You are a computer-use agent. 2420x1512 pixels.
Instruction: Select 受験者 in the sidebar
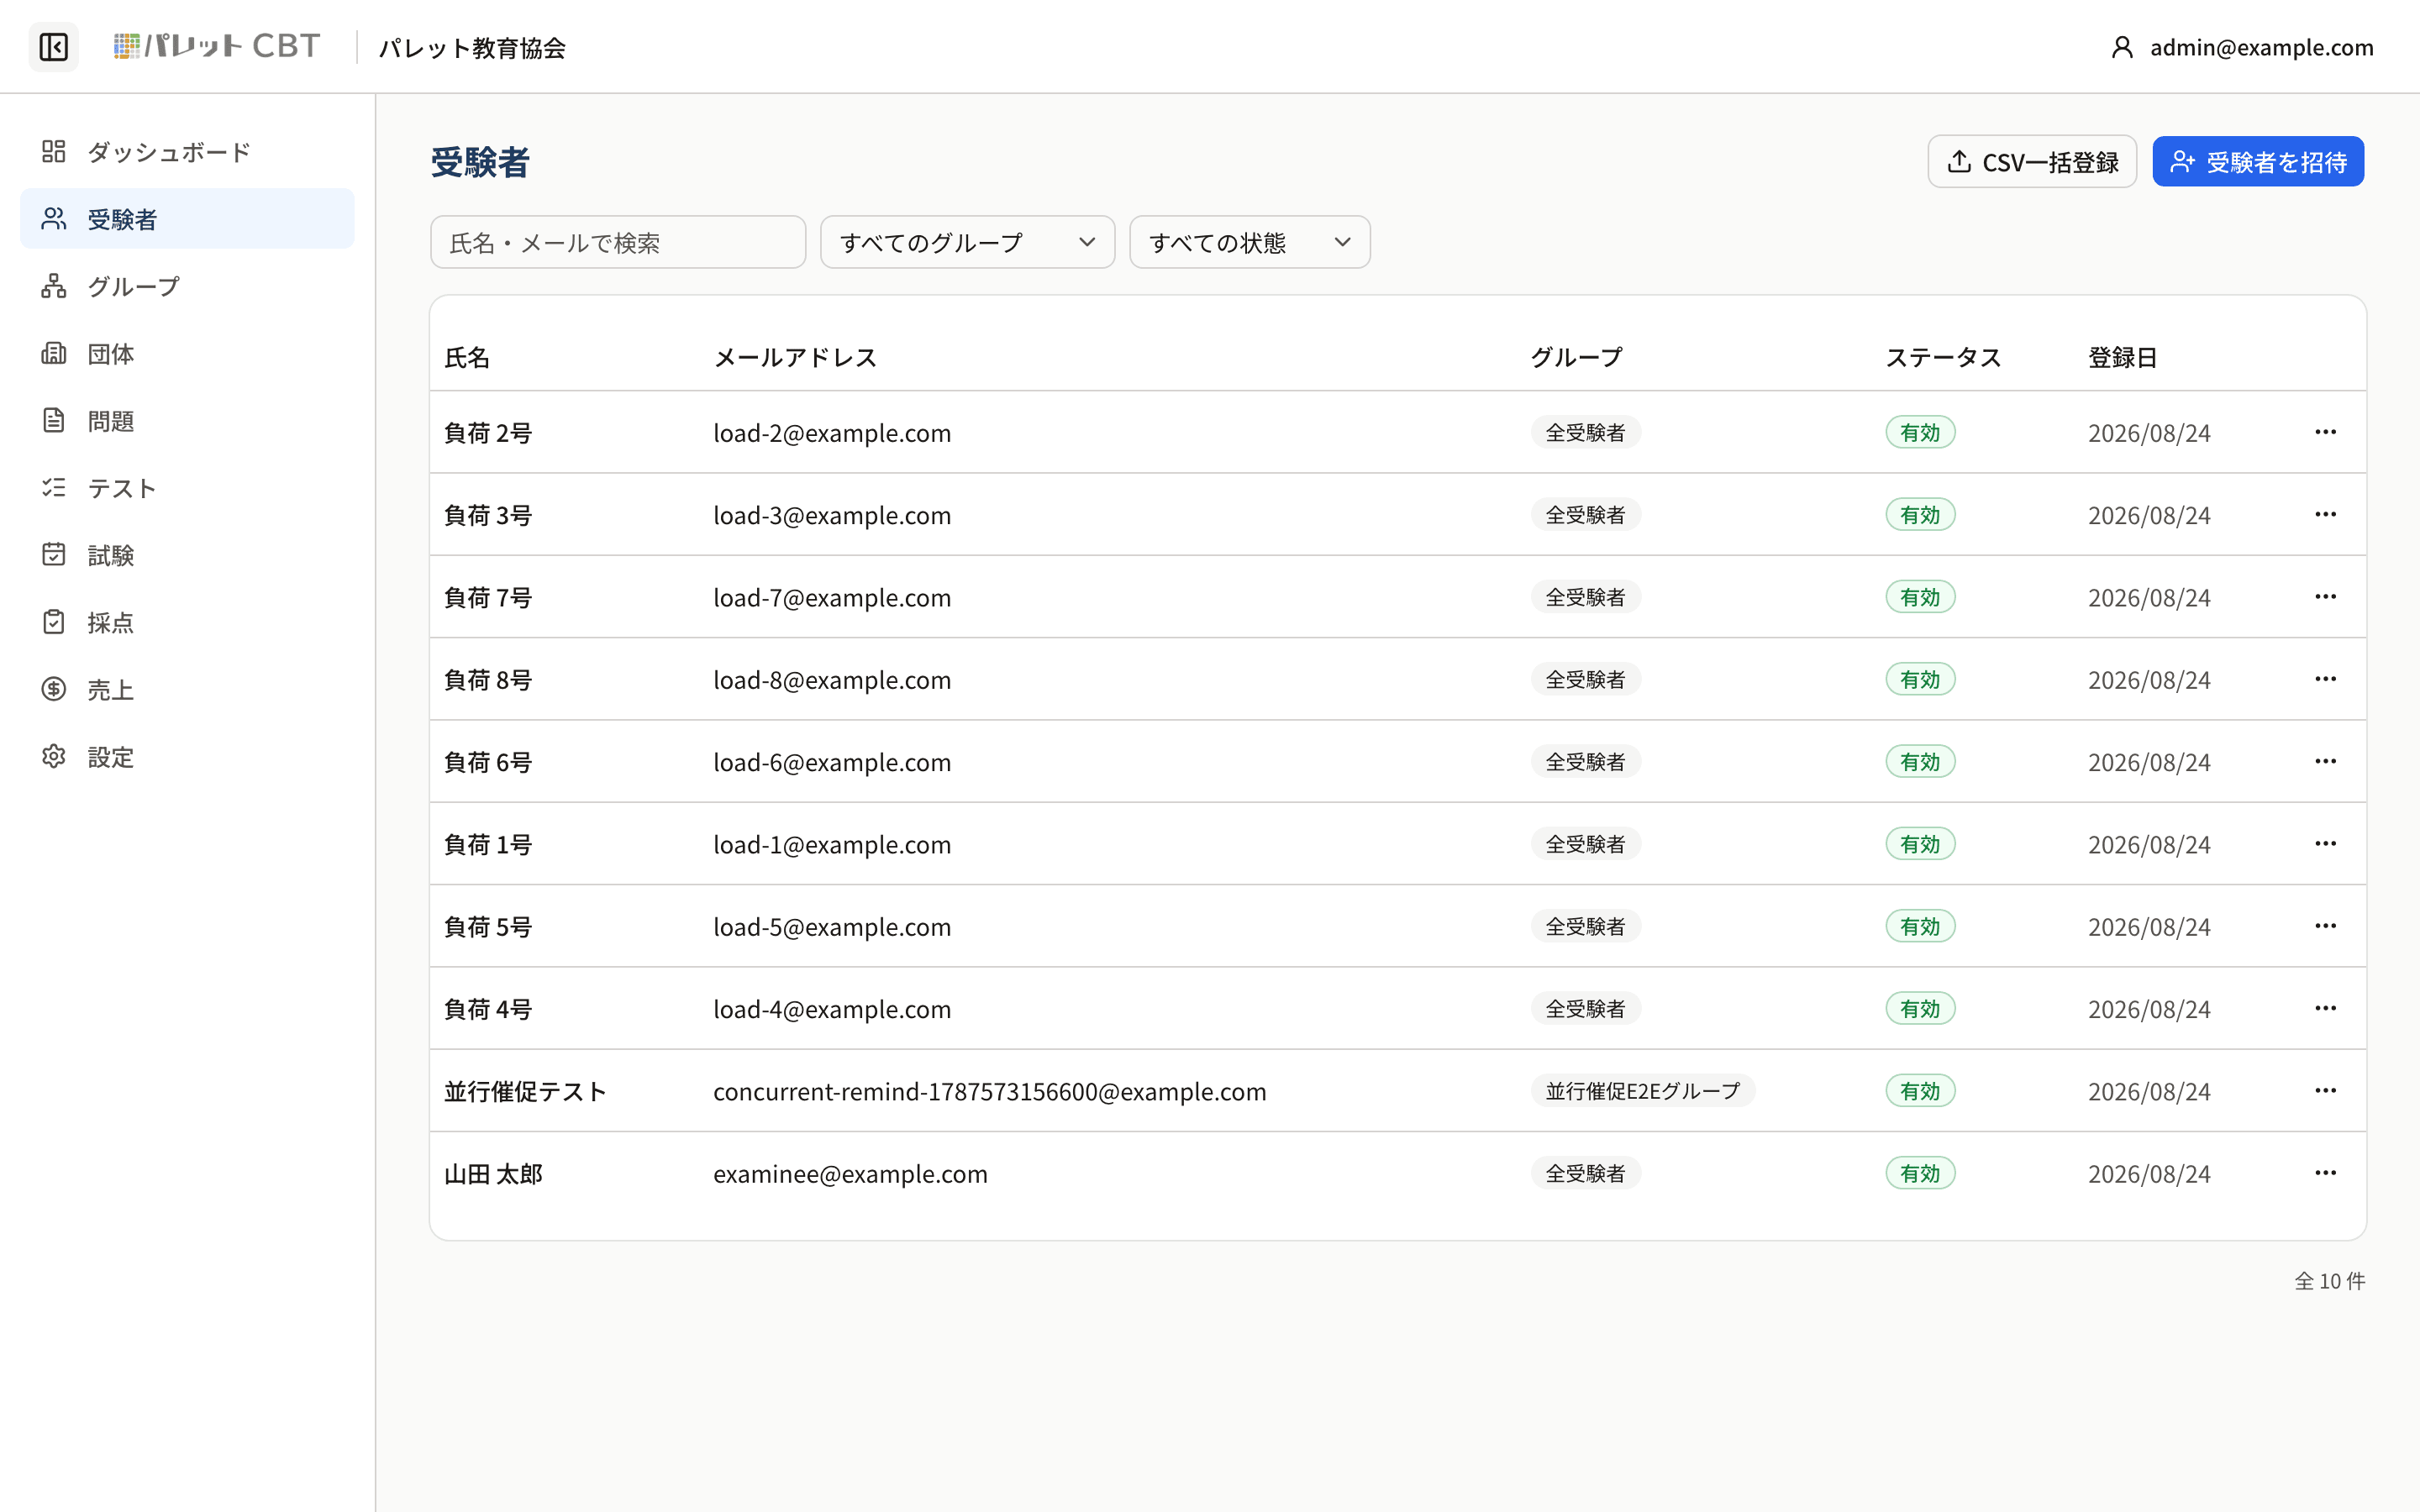pyautogui.click(x=187, y=219)
